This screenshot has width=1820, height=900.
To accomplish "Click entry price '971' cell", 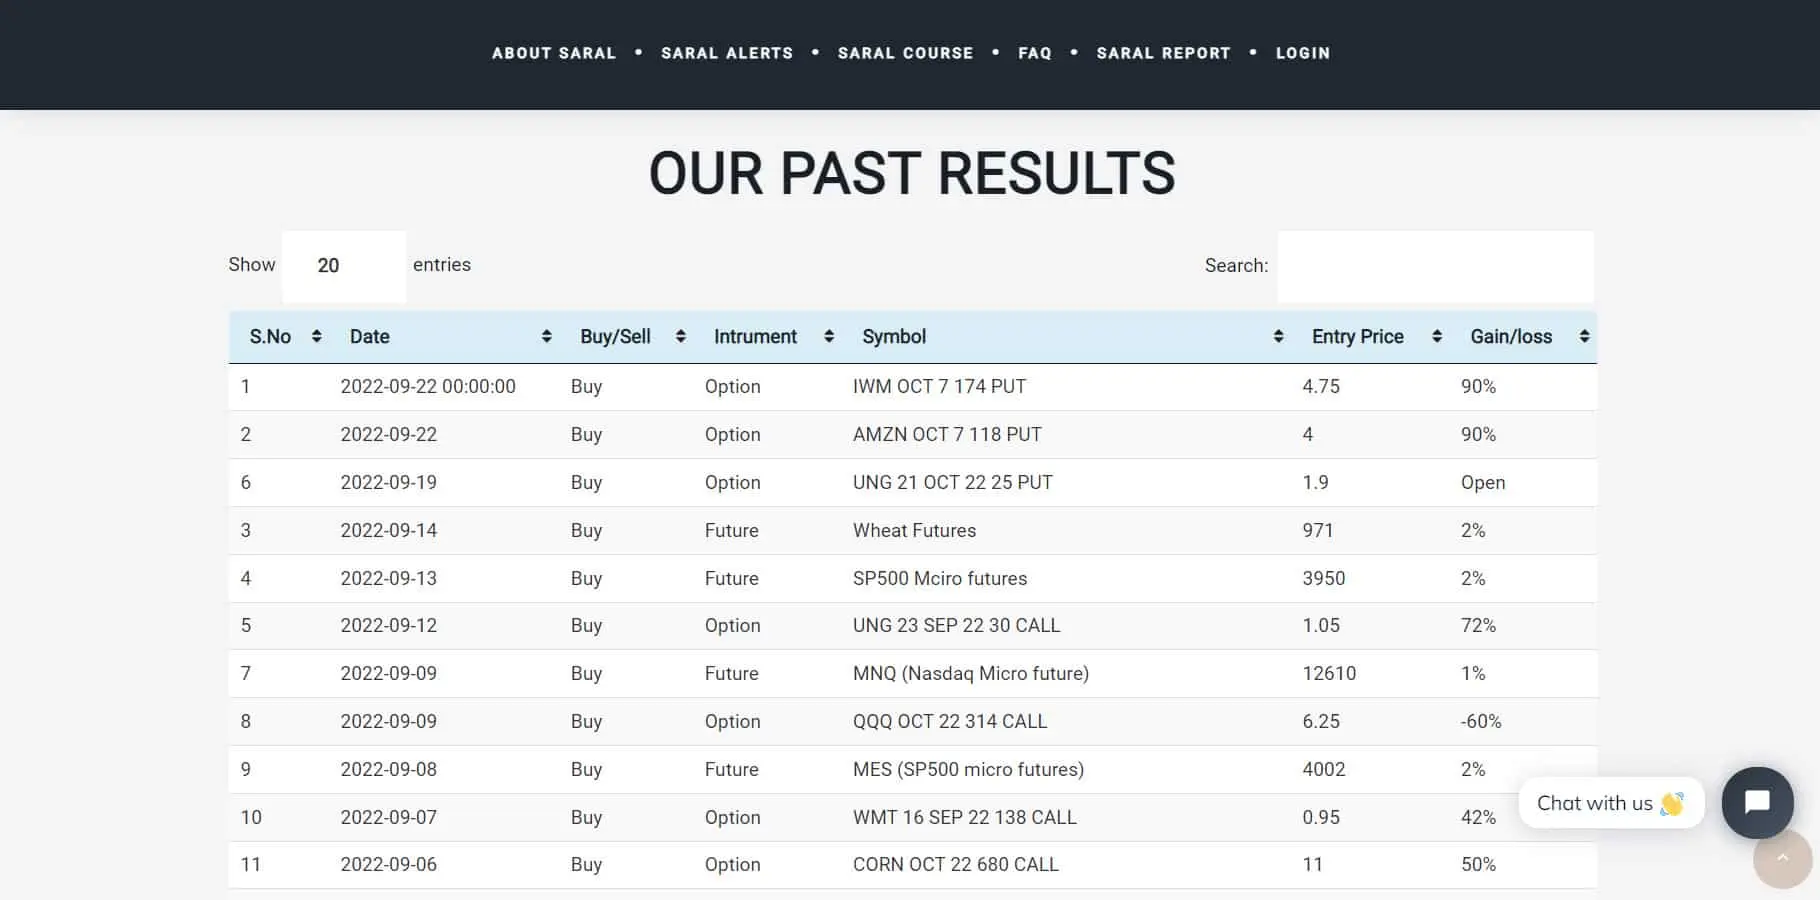I will pos(1318,531).
